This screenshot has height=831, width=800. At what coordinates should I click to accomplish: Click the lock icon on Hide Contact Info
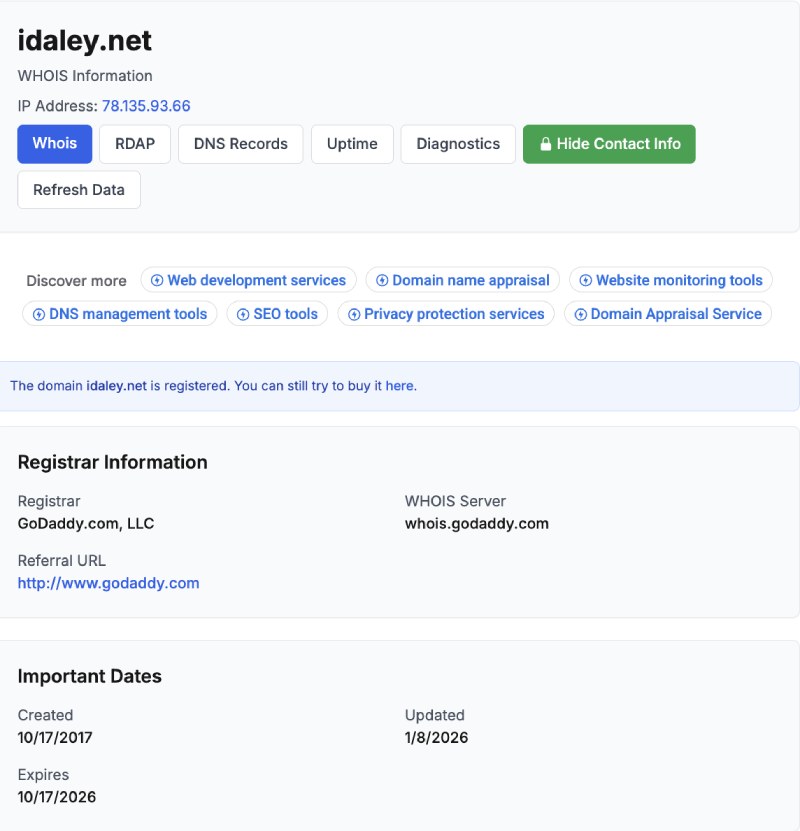546,144
